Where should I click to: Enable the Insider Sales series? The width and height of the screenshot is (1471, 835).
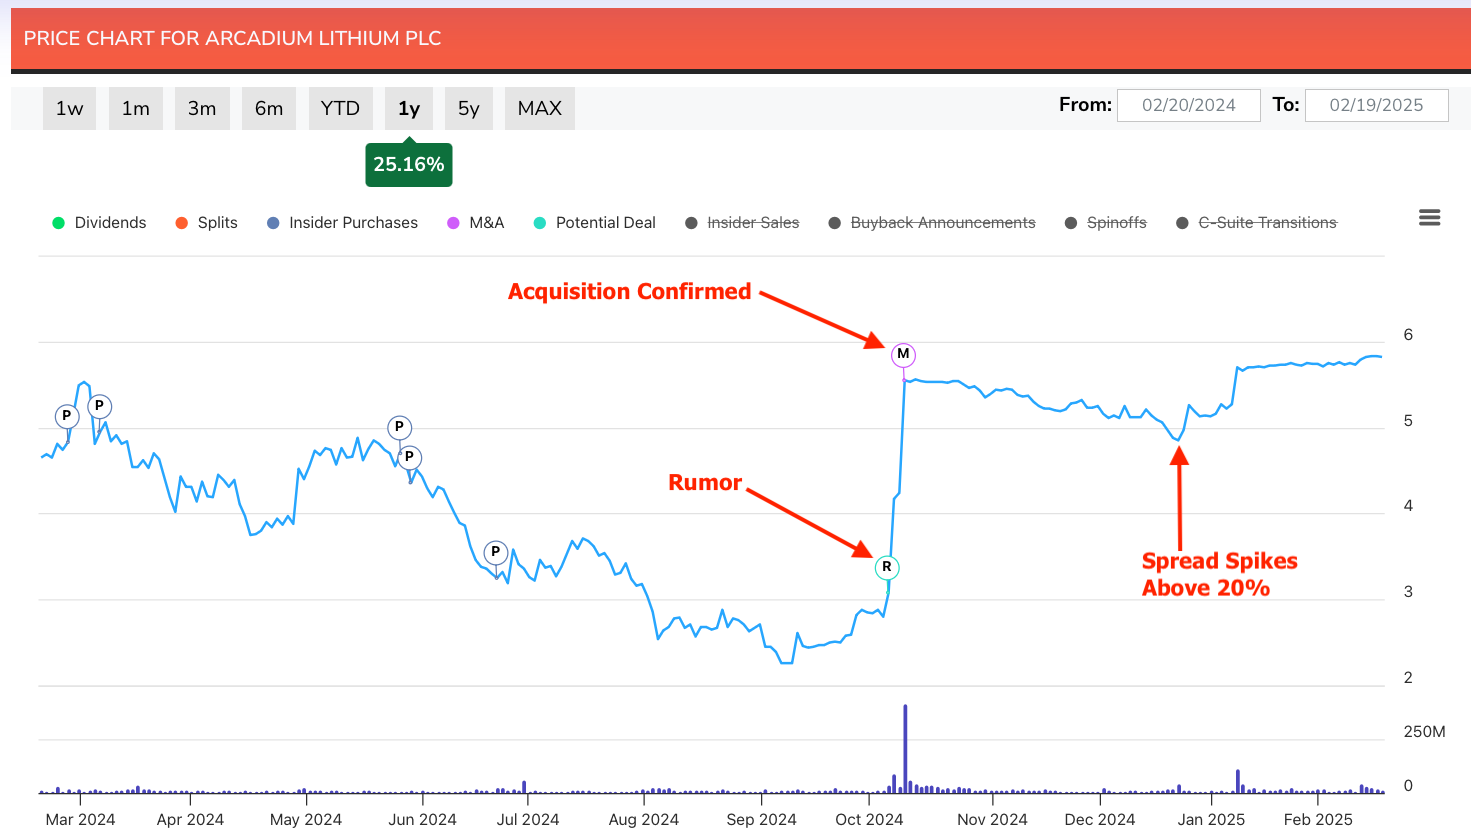click(x=742, y=223)
